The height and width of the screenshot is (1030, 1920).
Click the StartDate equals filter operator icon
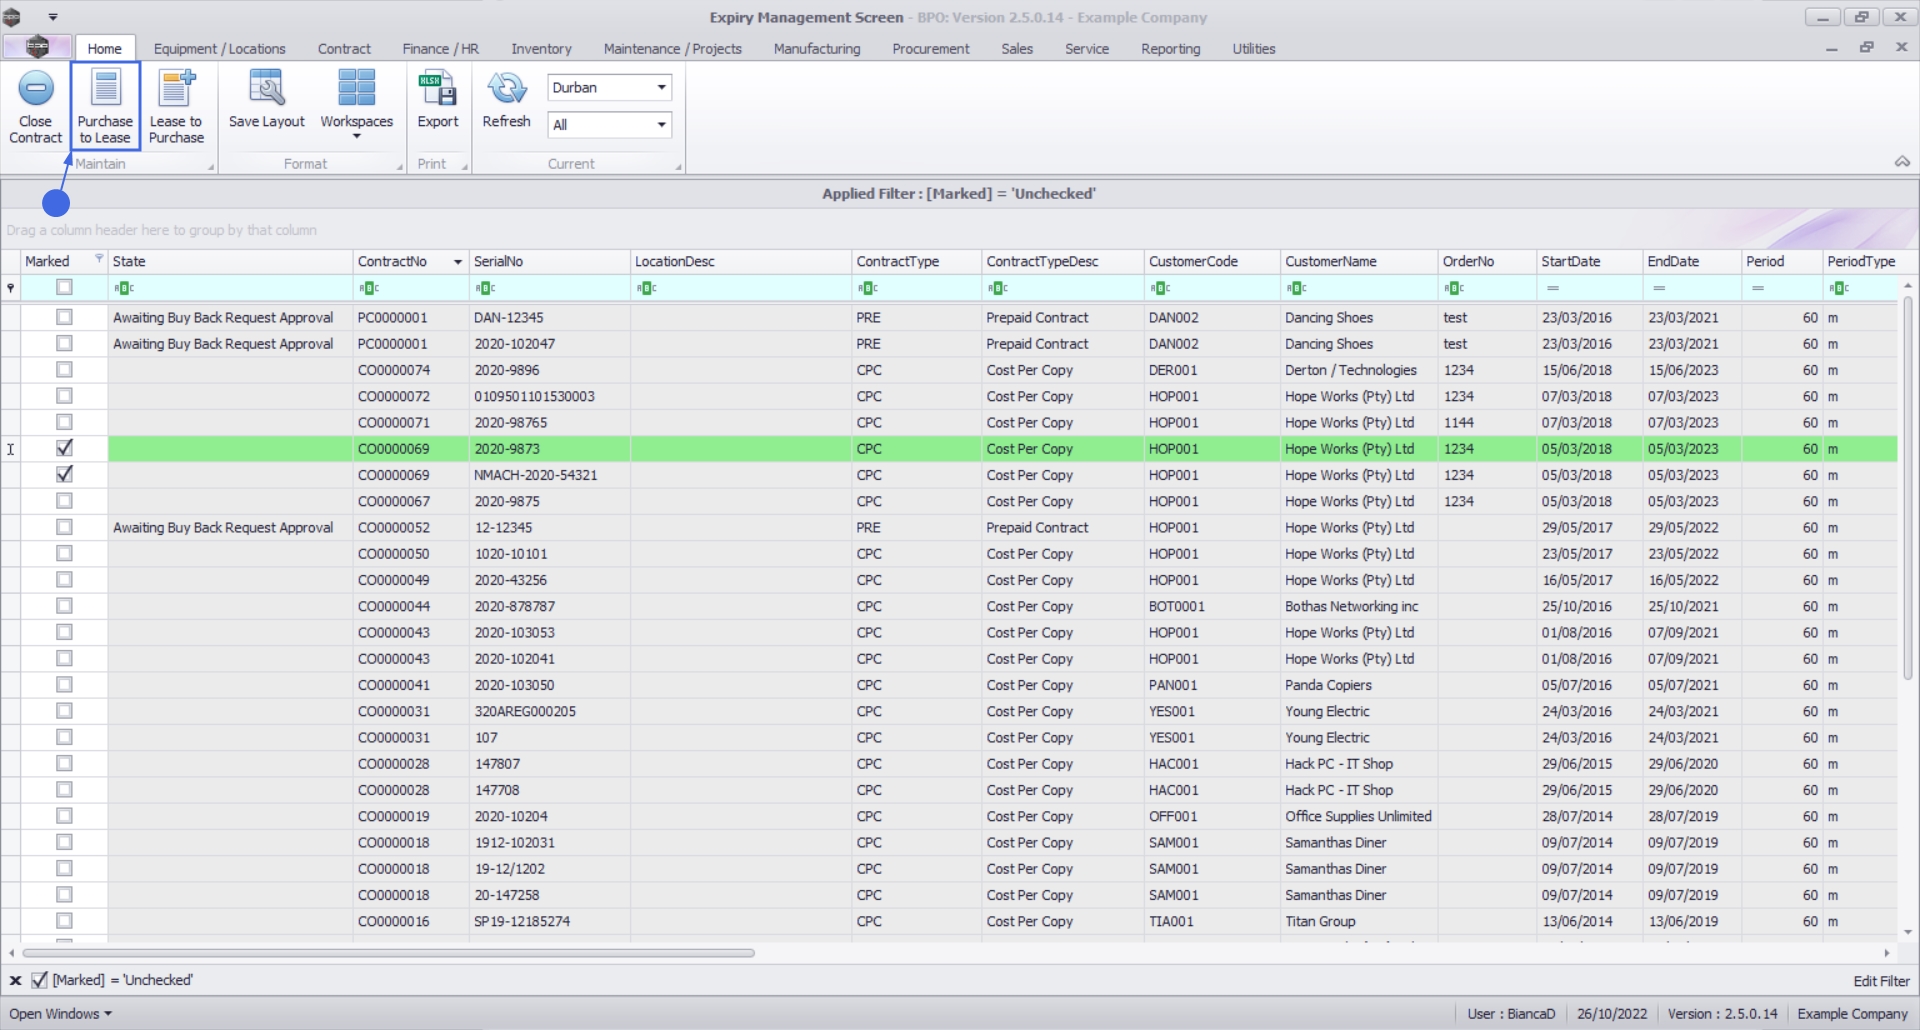click(1553, 288)
